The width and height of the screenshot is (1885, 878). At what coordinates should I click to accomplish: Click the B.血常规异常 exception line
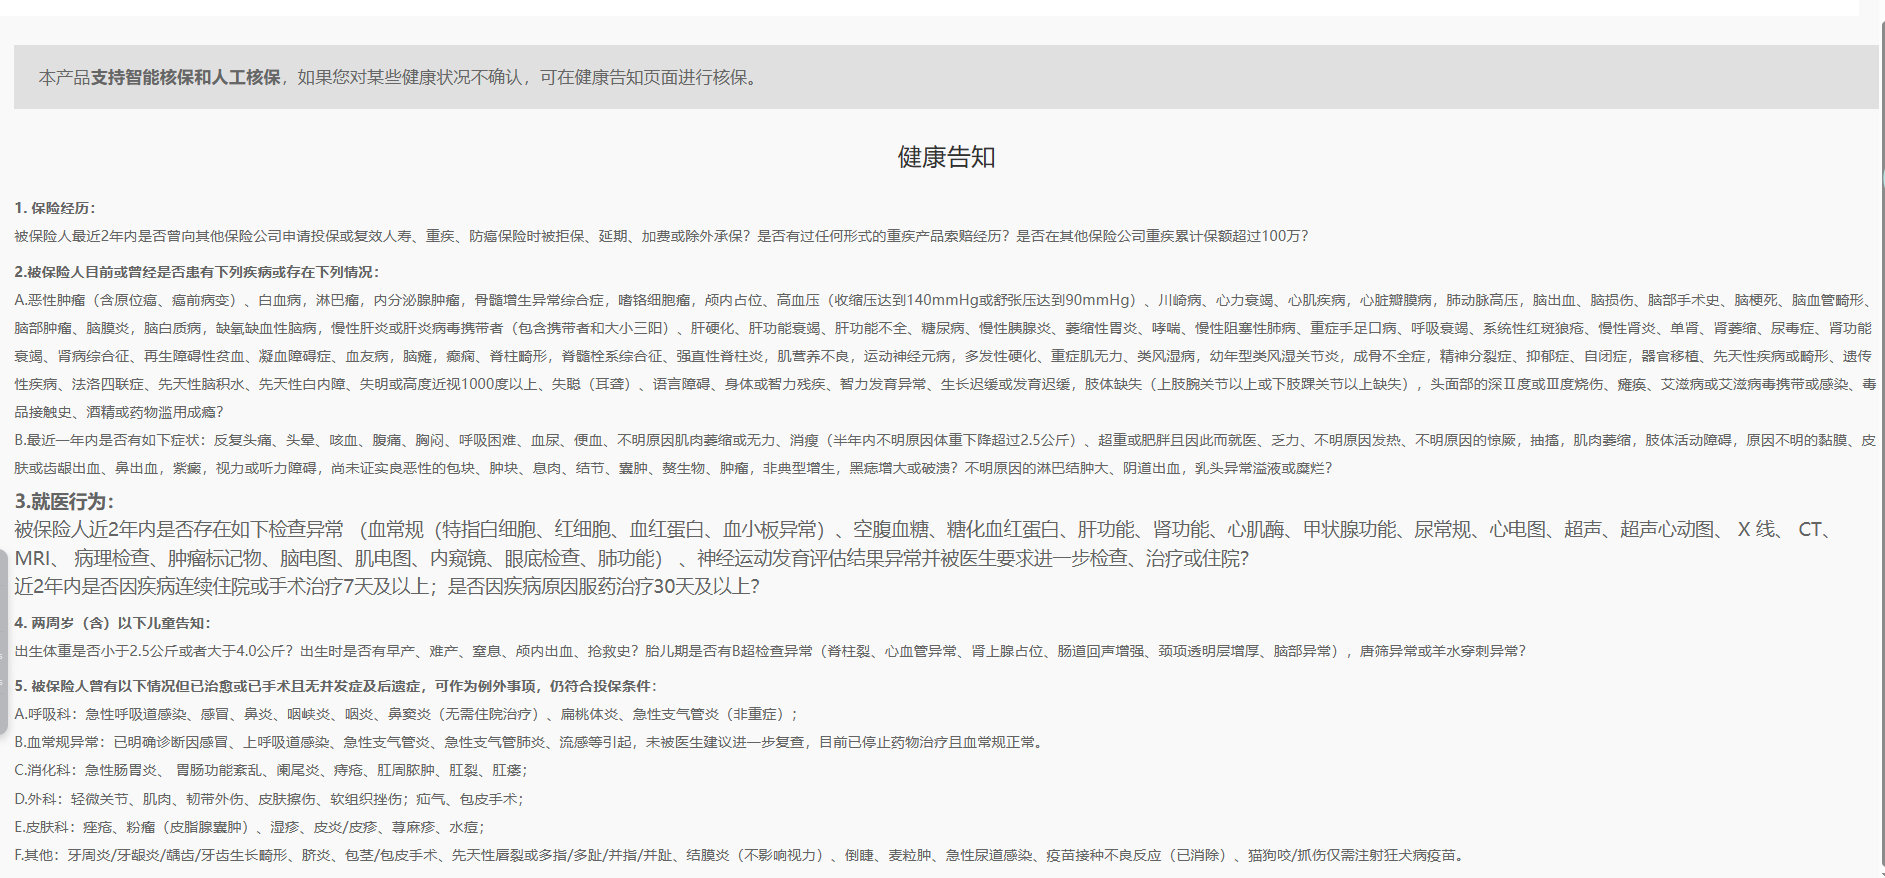pos(530,742)
